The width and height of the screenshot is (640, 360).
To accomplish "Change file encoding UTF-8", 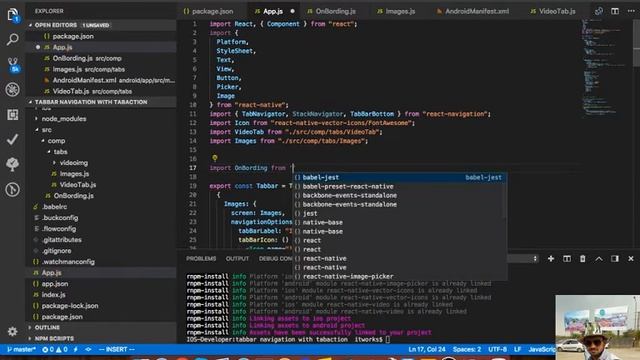I will (497, 349).
